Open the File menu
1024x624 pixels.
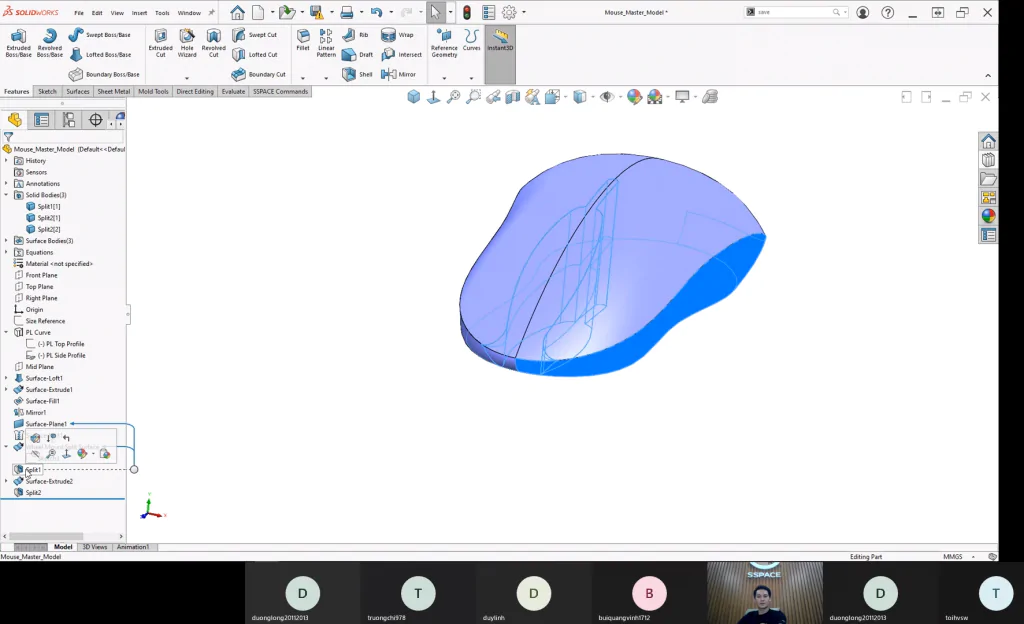click(x=79, y=13)
